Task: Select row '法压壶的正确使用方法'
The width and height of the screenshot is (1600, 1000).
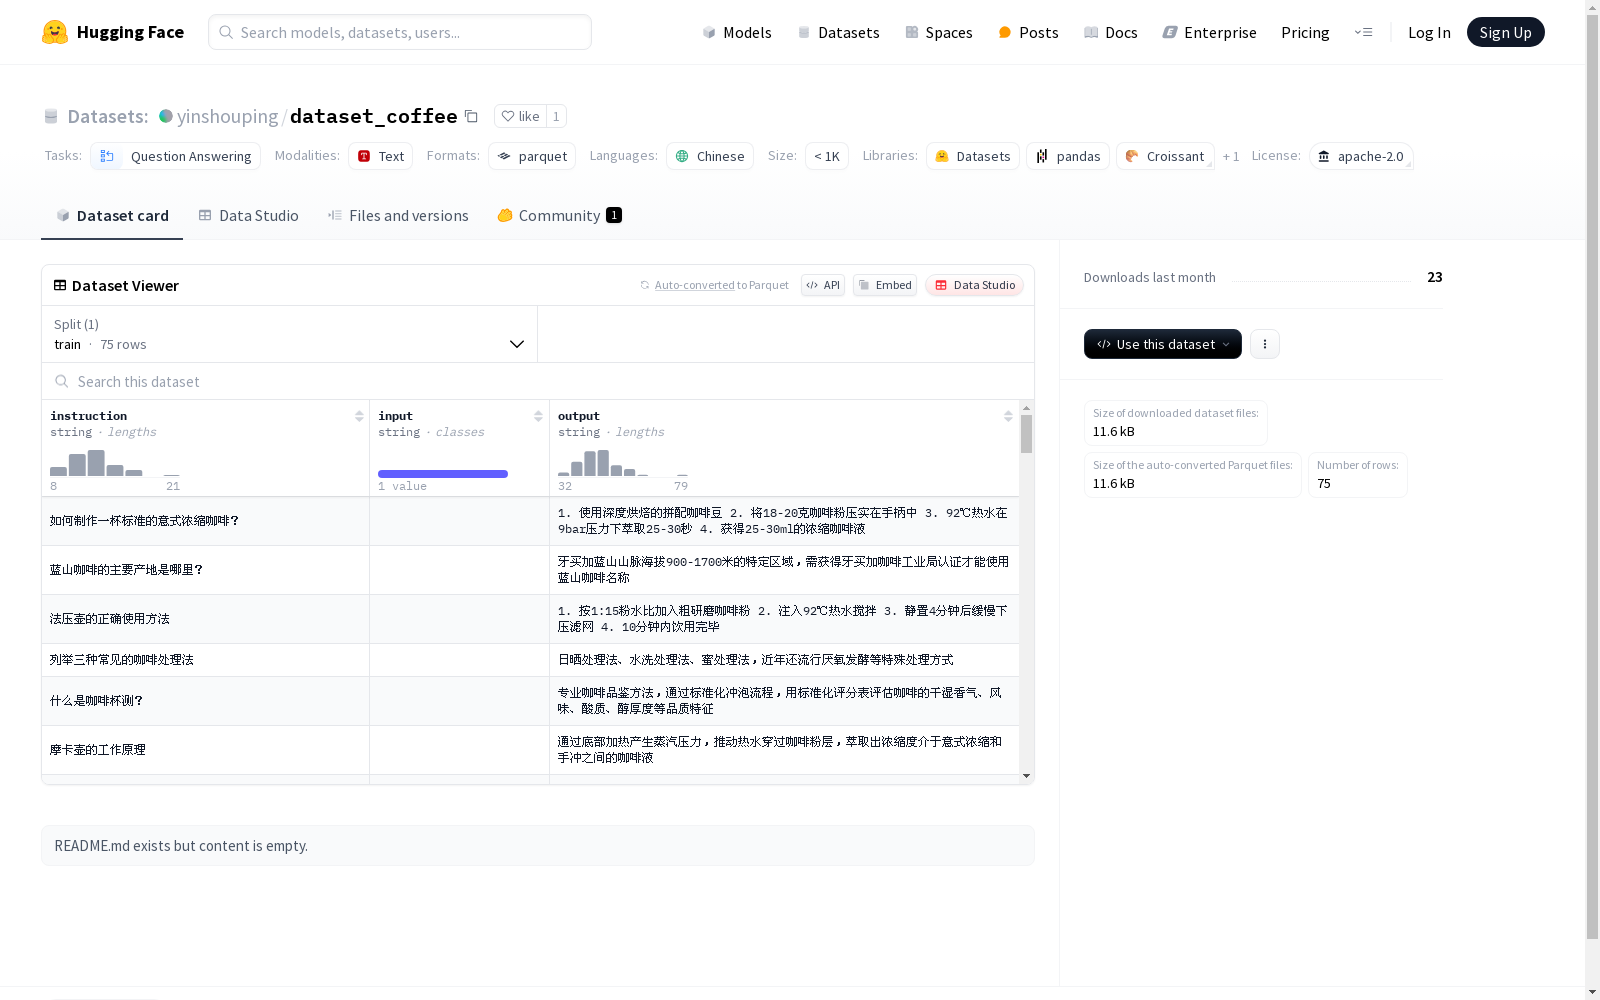Action: click(x=530, y=619)
